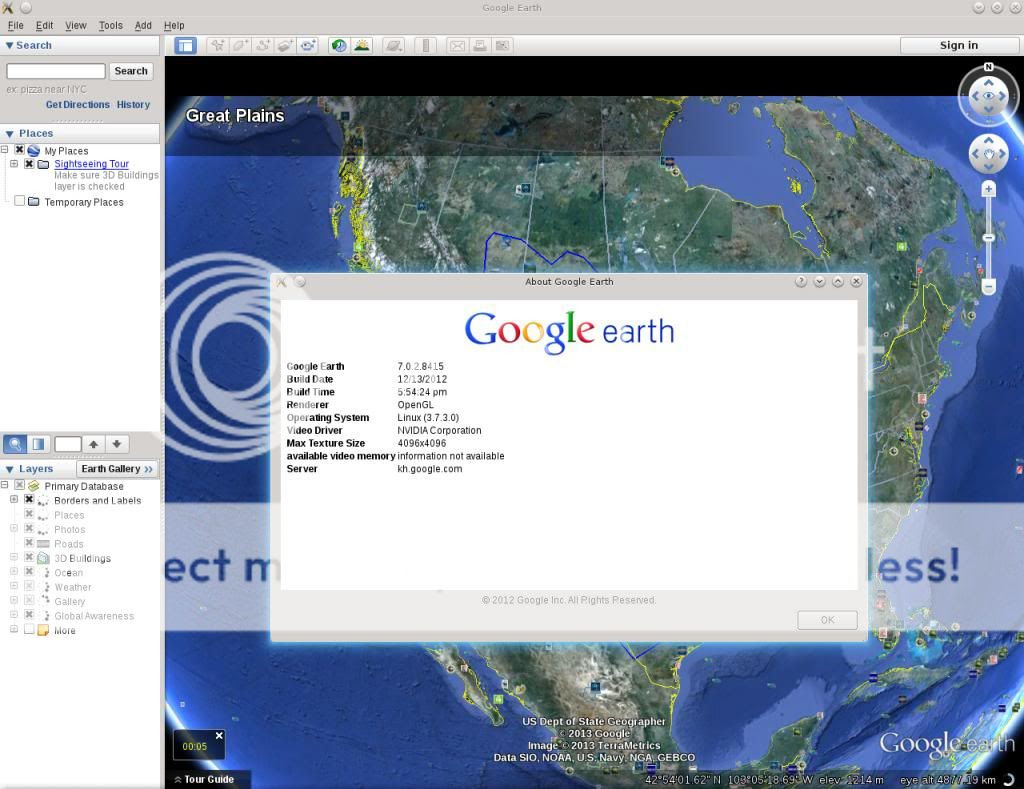This screenshot has width=1024, height=789.
Task: Select the Add Image Overlay tool
Action: [285, 46]
